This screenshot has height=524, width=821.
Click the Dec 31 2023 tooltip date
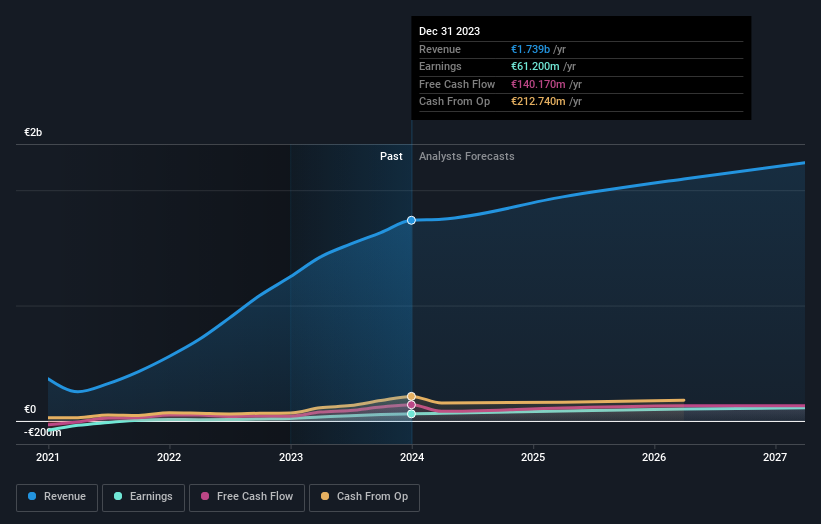[449, 31]
